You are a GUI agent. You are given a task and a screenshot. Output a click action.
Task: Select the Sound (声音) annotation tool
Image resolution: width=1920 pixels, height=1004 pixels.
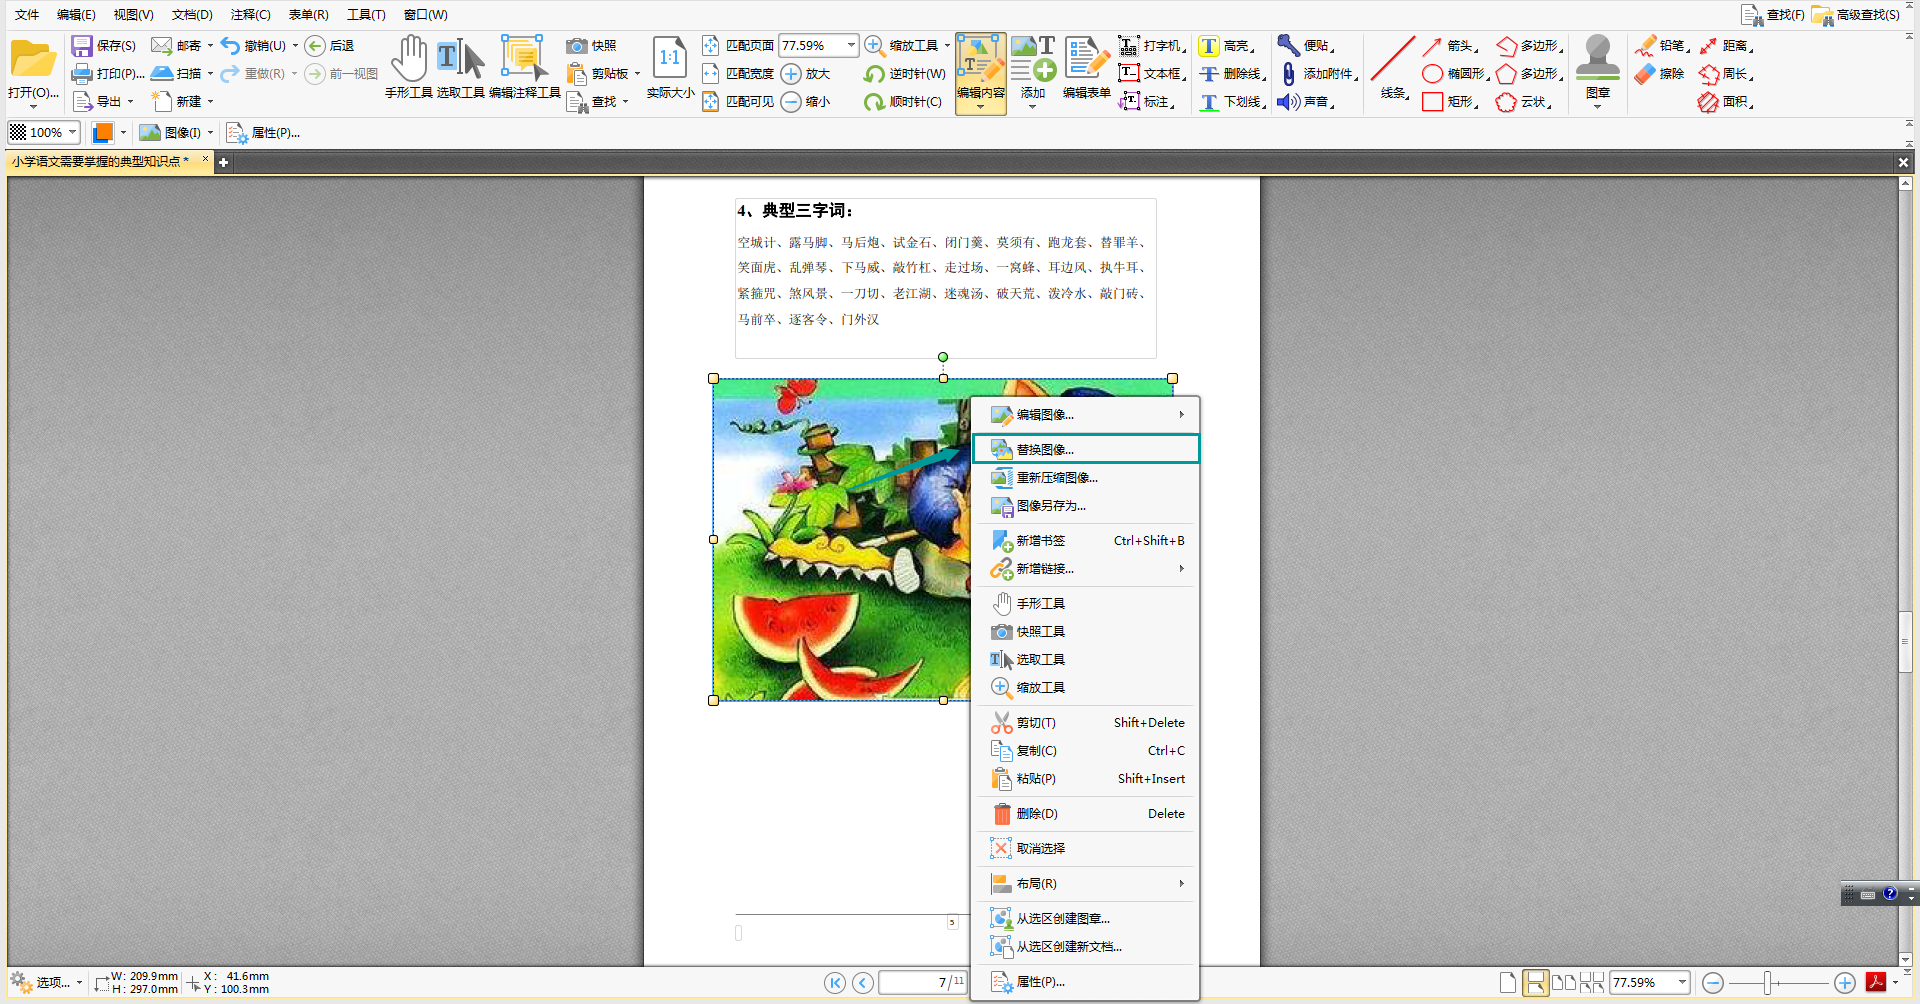click(1305, 102)
